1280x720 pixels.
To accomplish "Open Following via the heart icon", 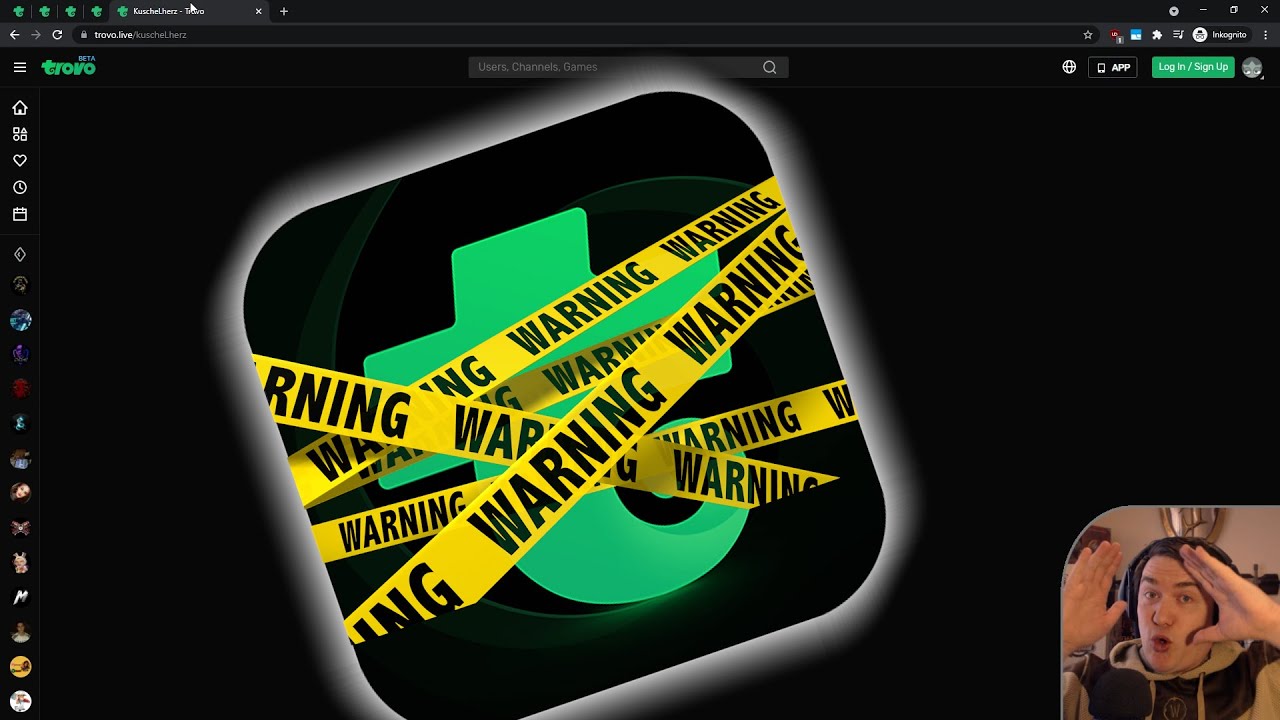I will point(20,161).
